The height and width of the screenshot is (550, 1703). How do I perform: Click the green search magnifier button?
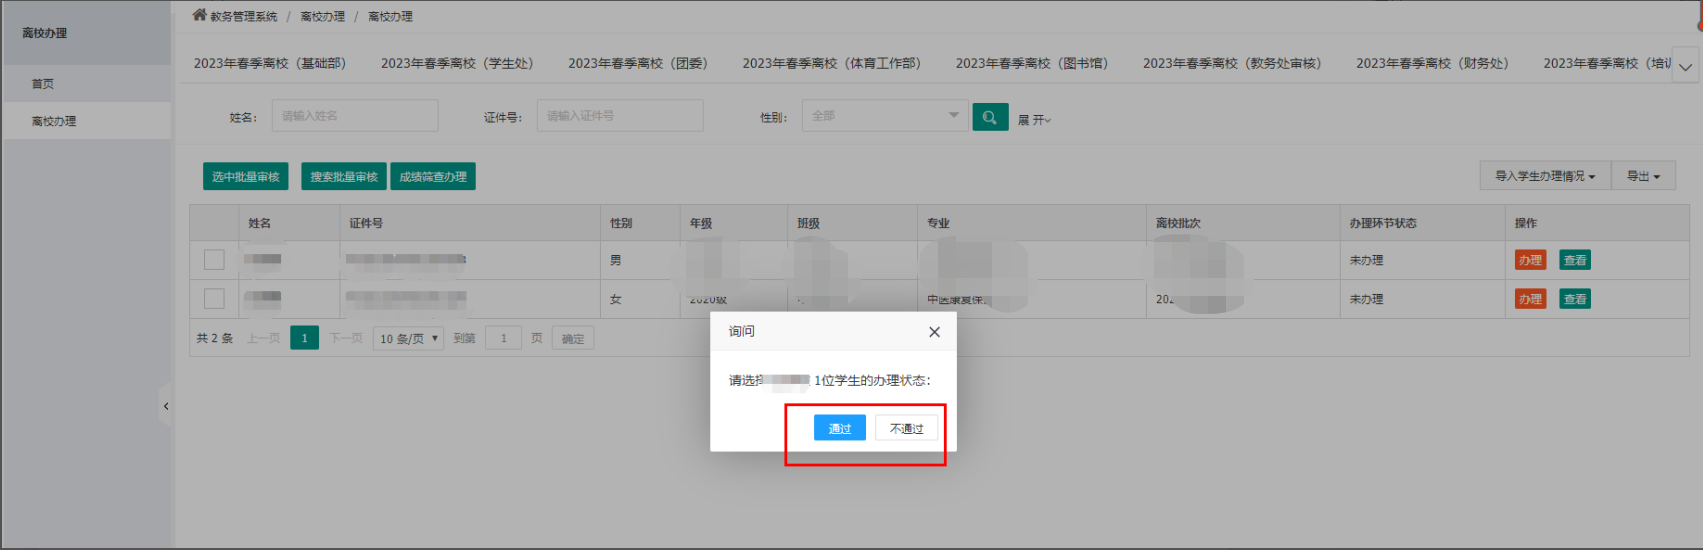(990, 117)
